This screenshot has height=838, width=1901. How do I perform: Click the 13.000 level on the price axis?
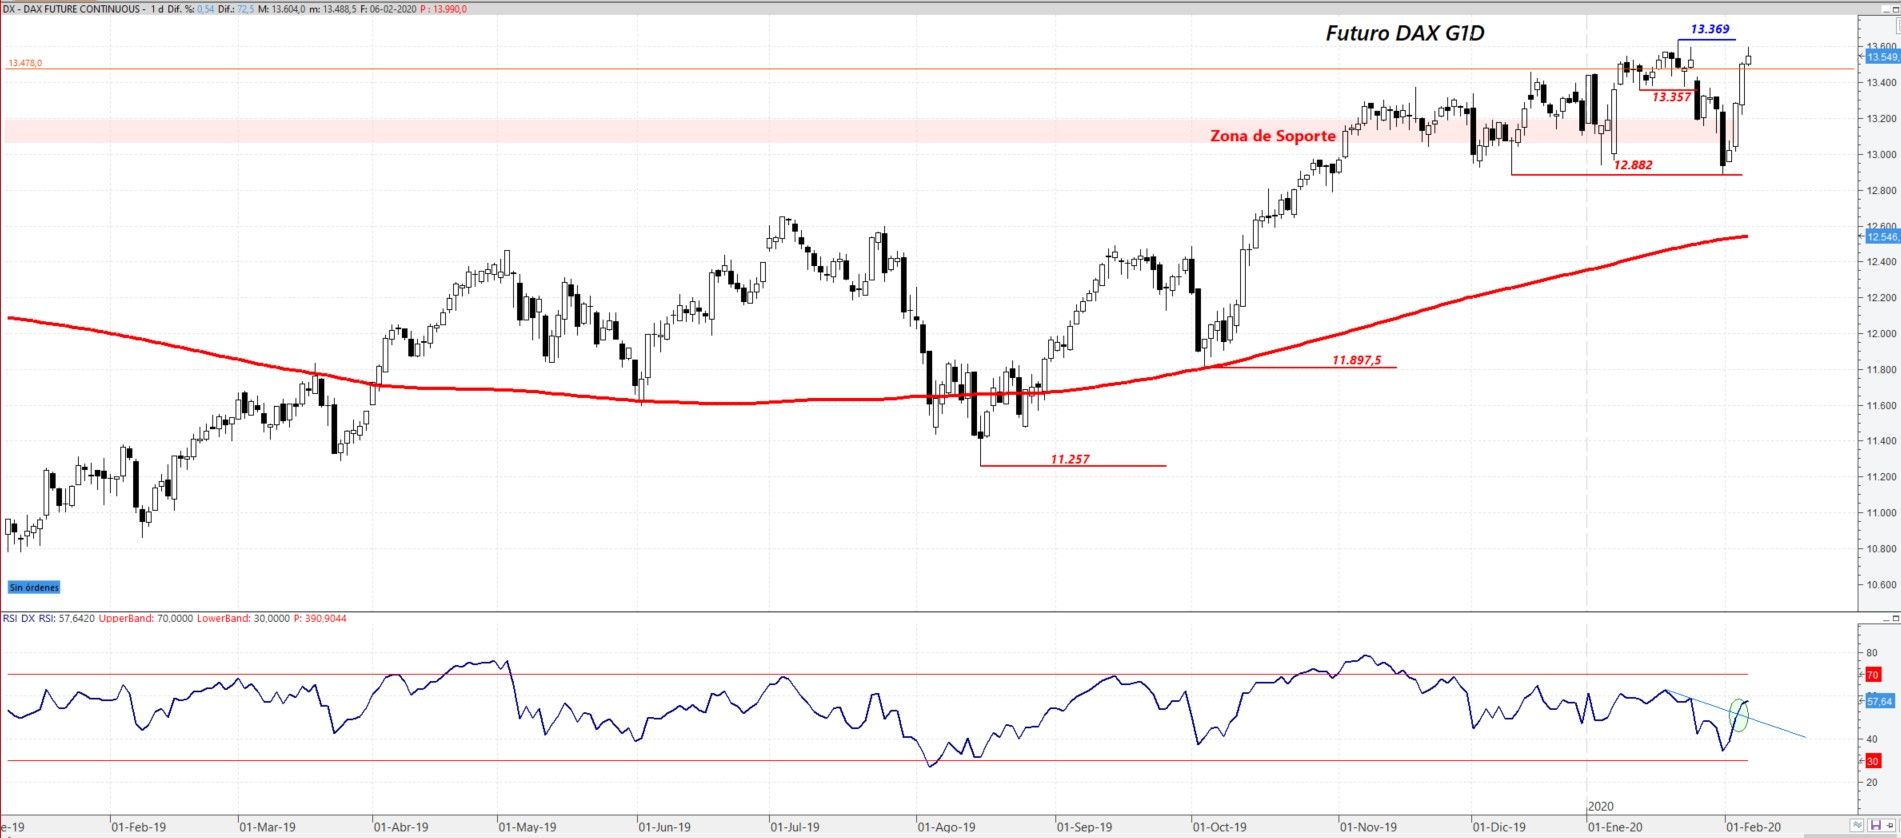click(1880, 155)
